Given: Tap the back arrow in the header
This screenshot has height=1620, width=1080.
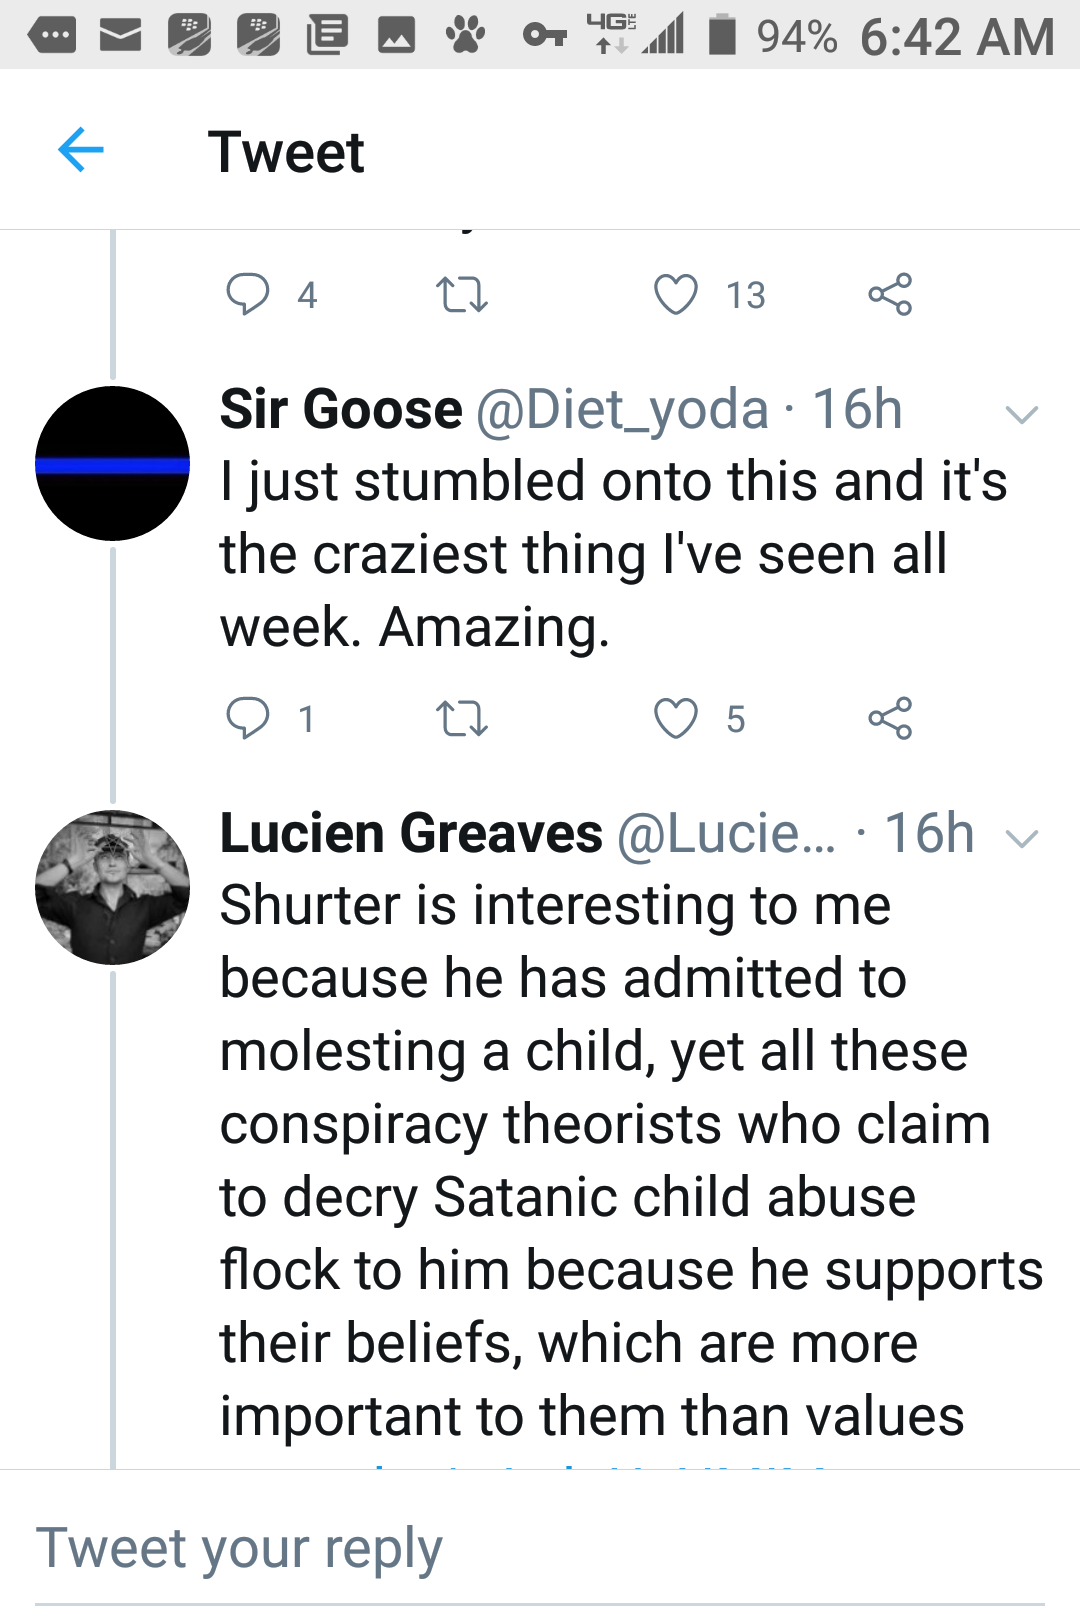Looking at the screenshot, I should pos(81,151).
